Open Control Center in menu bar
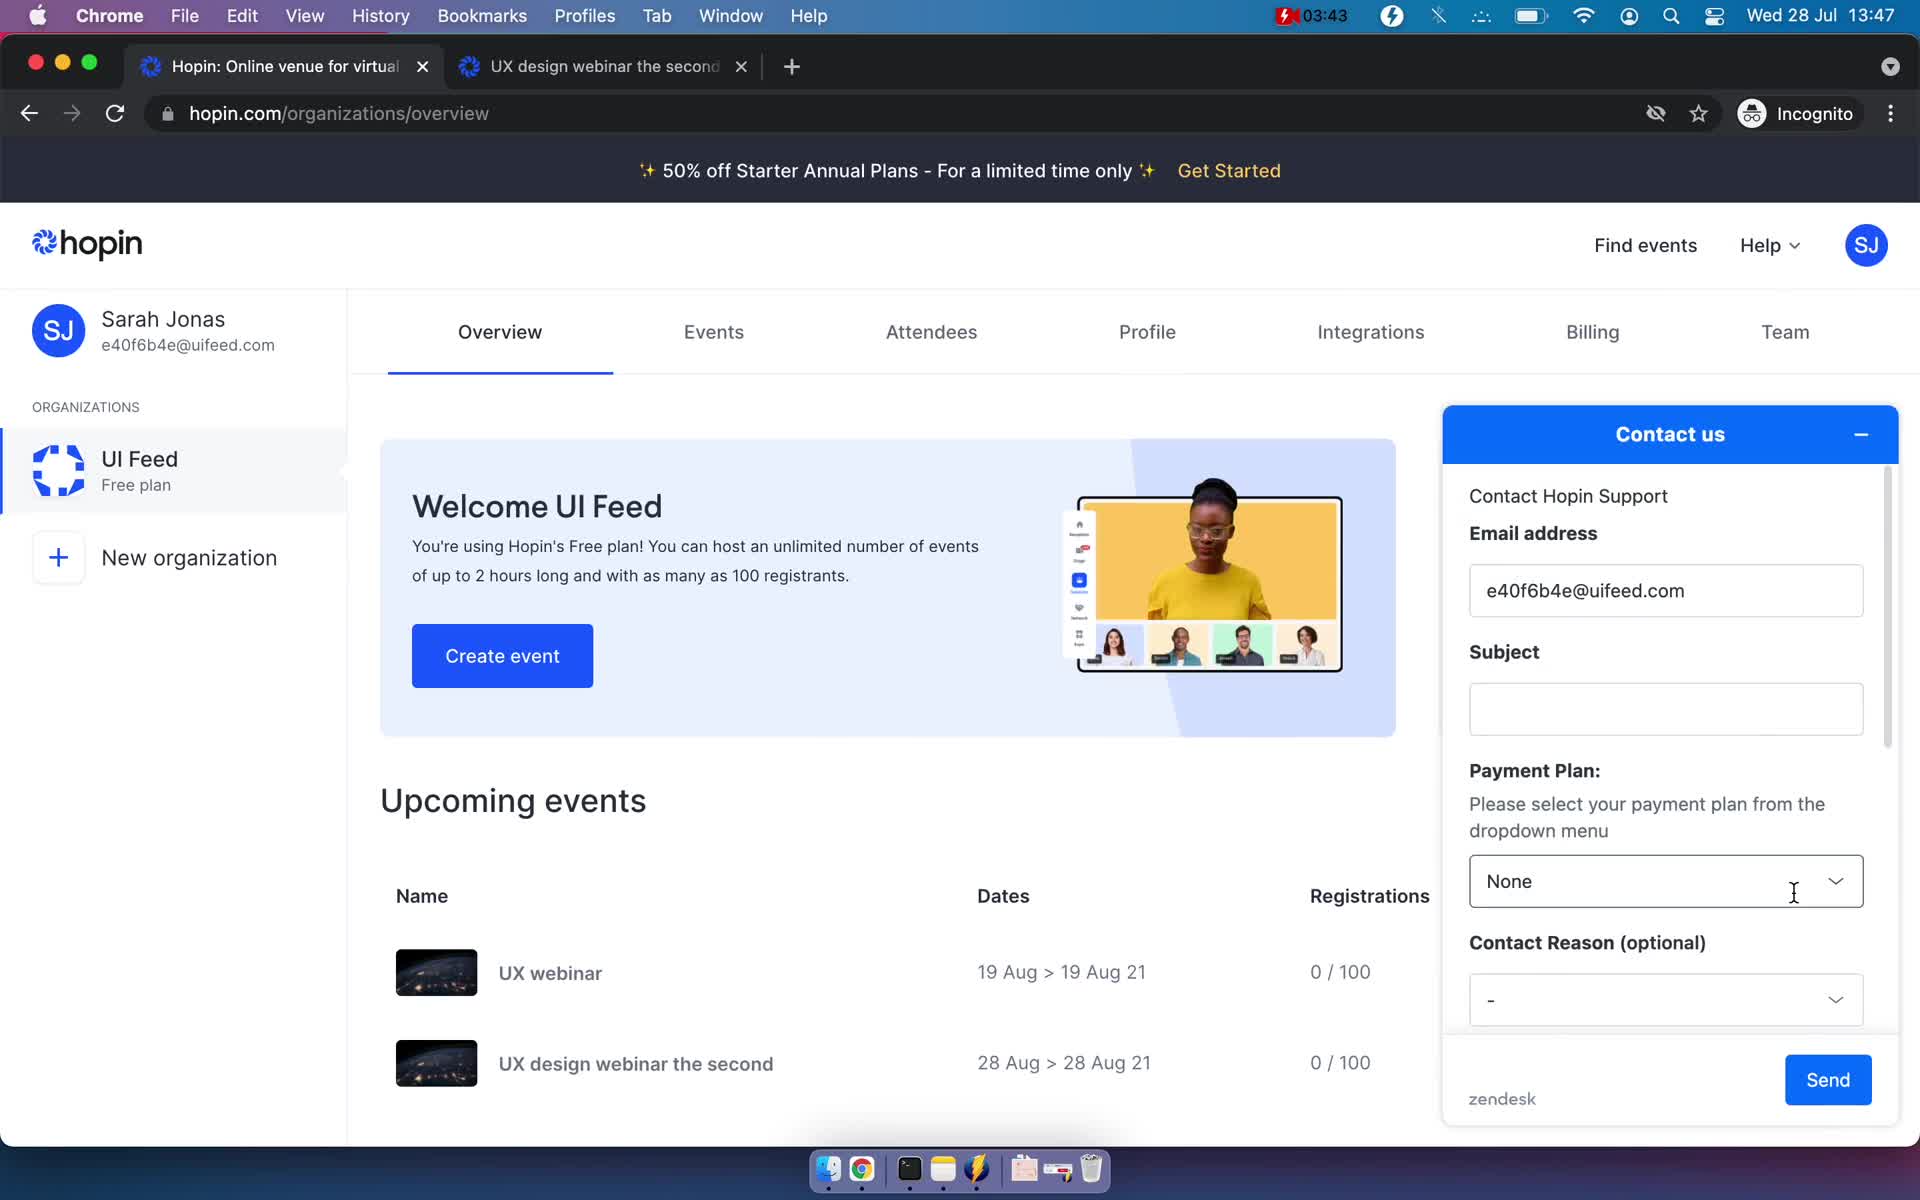This screenshot has width=1920, height=1200. (1714, 16)
